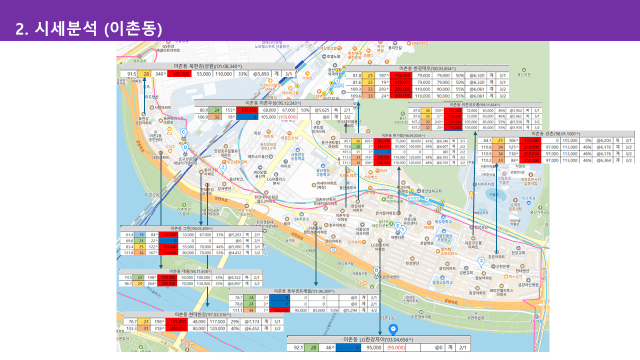Select the 110,000 cell in 북한강성원 table
This screenshot has width=640, height=360.
[x=223, y=74]
